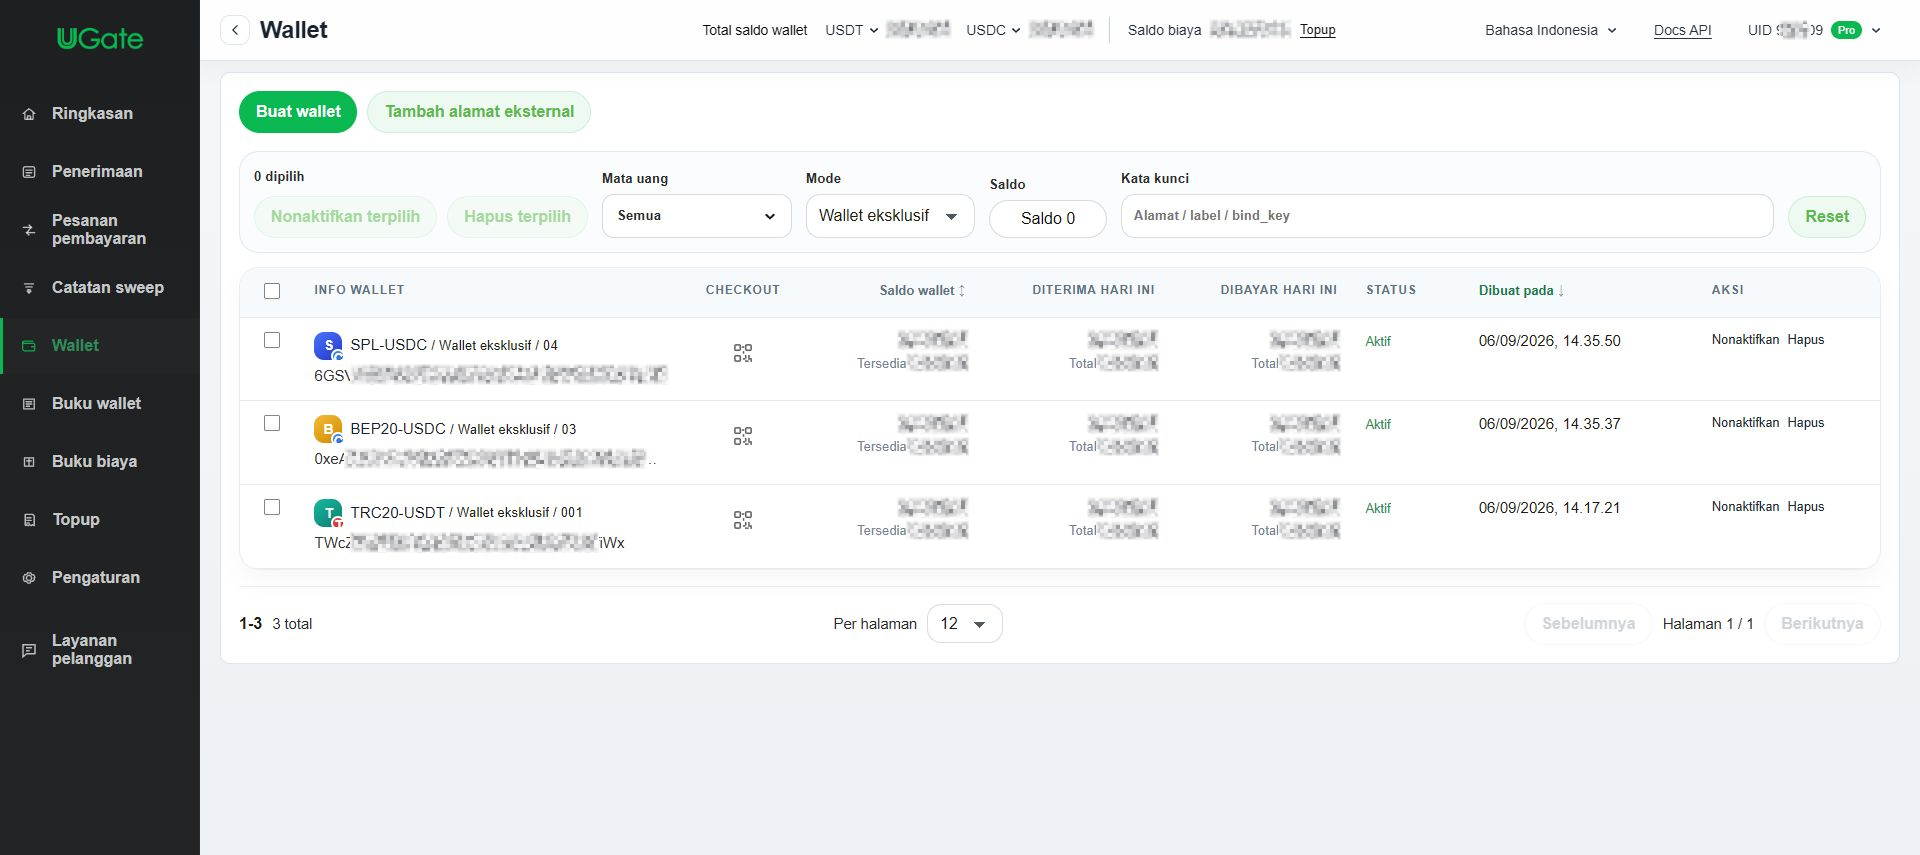Check the TRC20-USDT wallet row checkbox

click(x=272, y=507)
